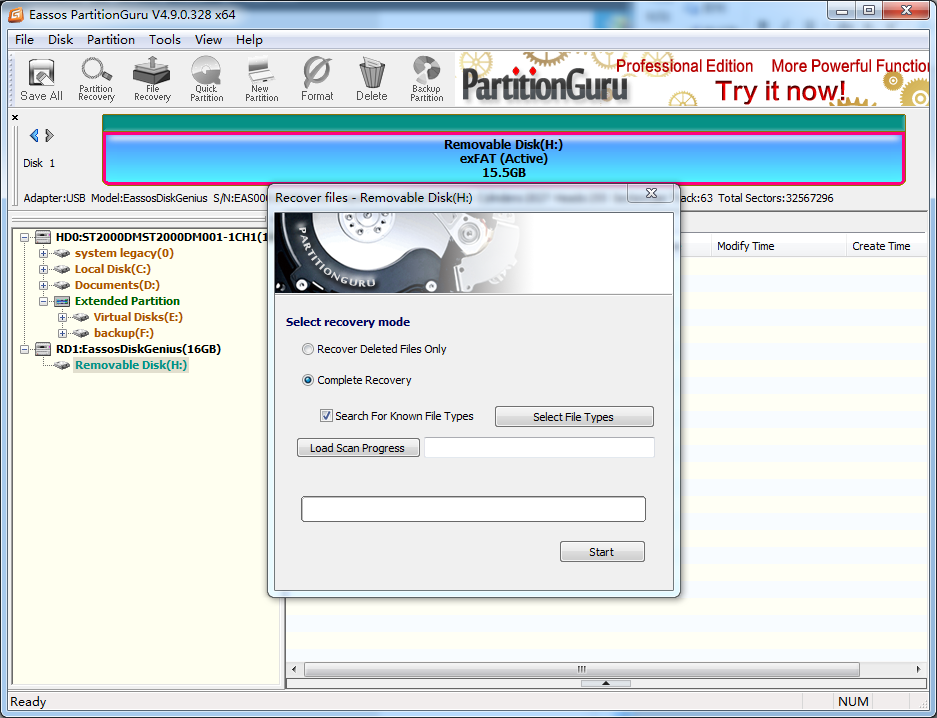Open the File menu
Screen dimensions: 937x718
25,39
